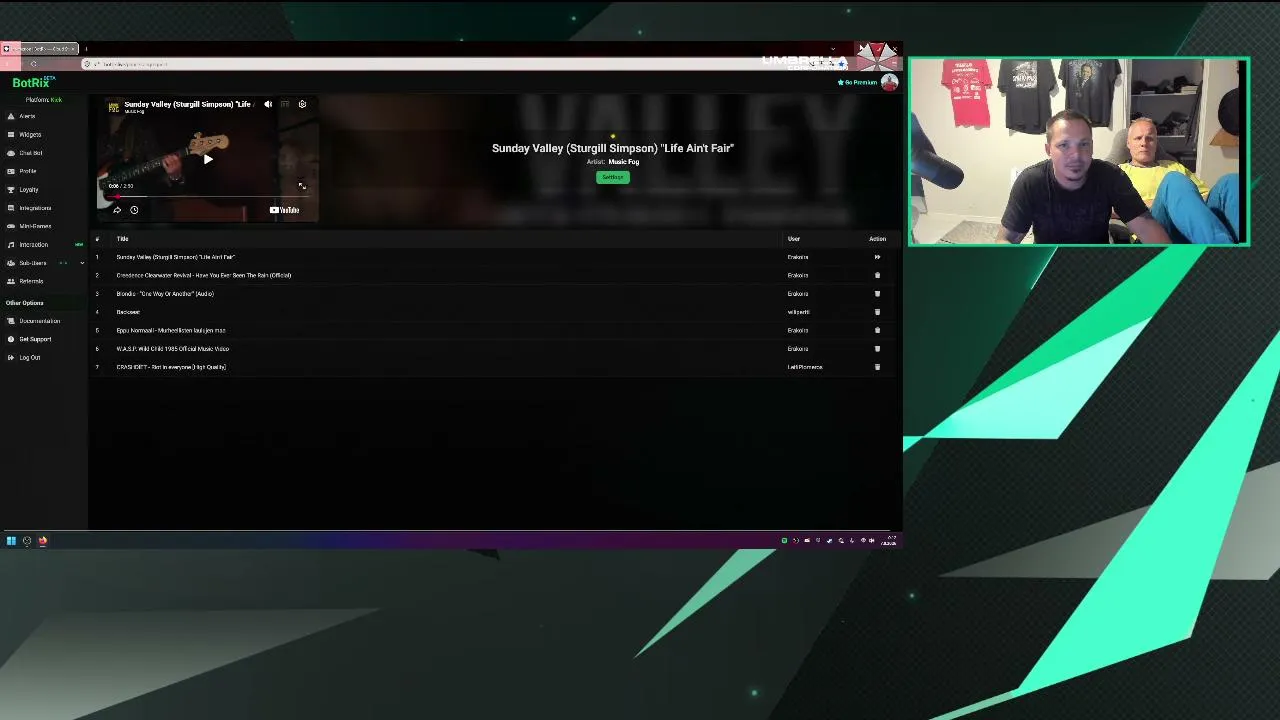The width and height of the screenshot is (1280, 720).
Task: Click the webcam overlay feed
Action: point(1079,152)
